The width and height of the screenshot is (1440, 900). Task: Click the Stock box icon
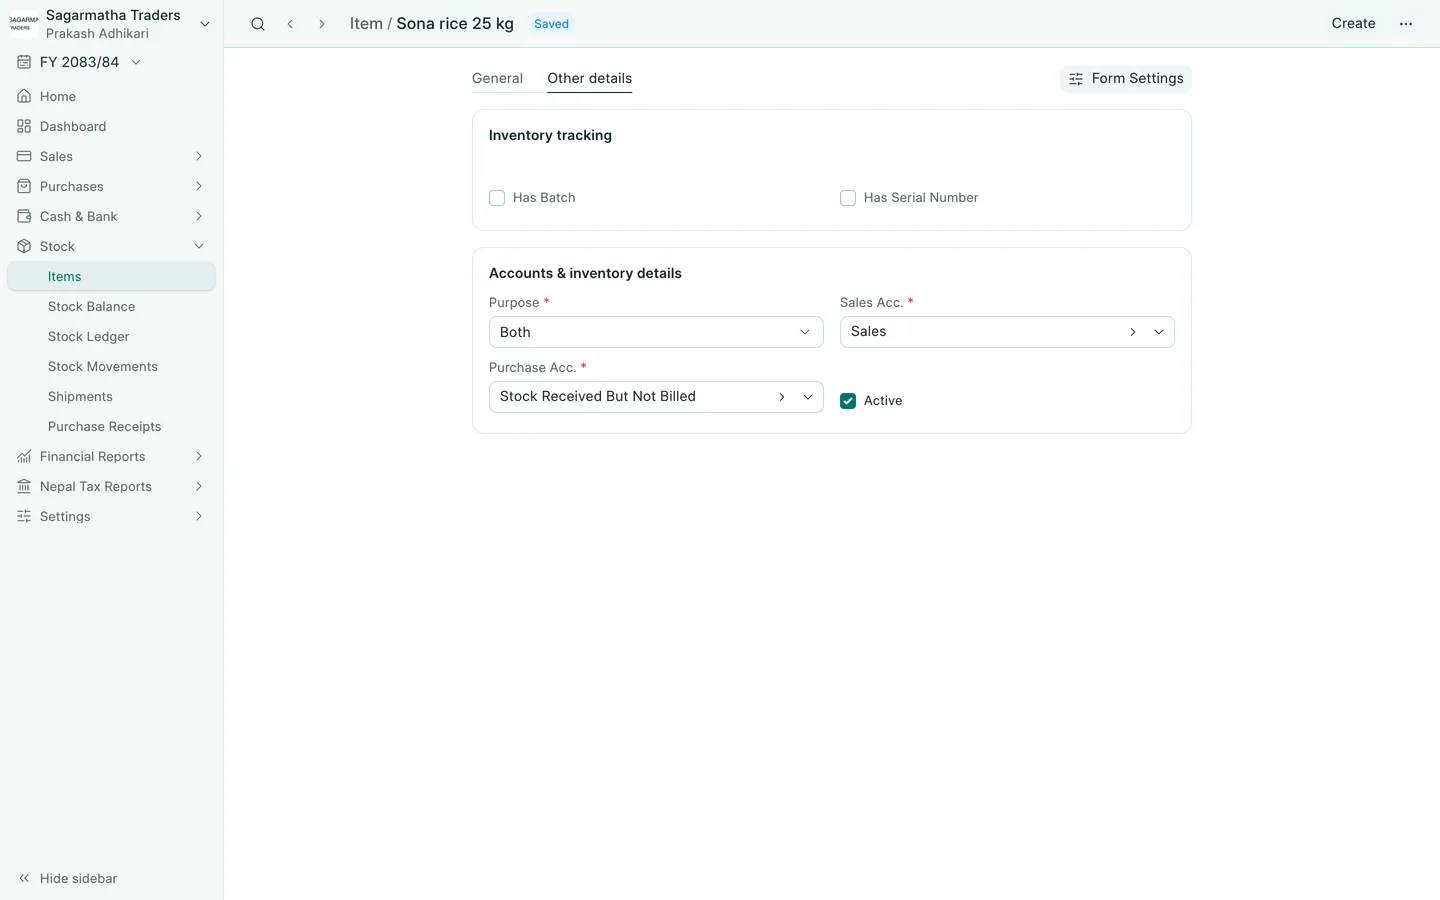point(24,246)
